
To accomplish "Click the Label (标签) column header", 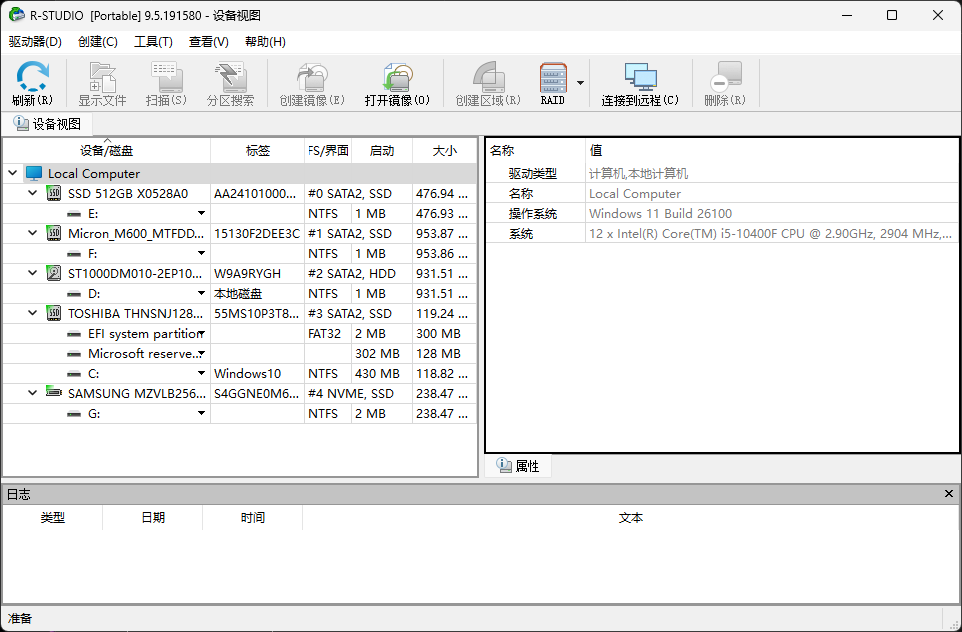I will coord(258,151).
